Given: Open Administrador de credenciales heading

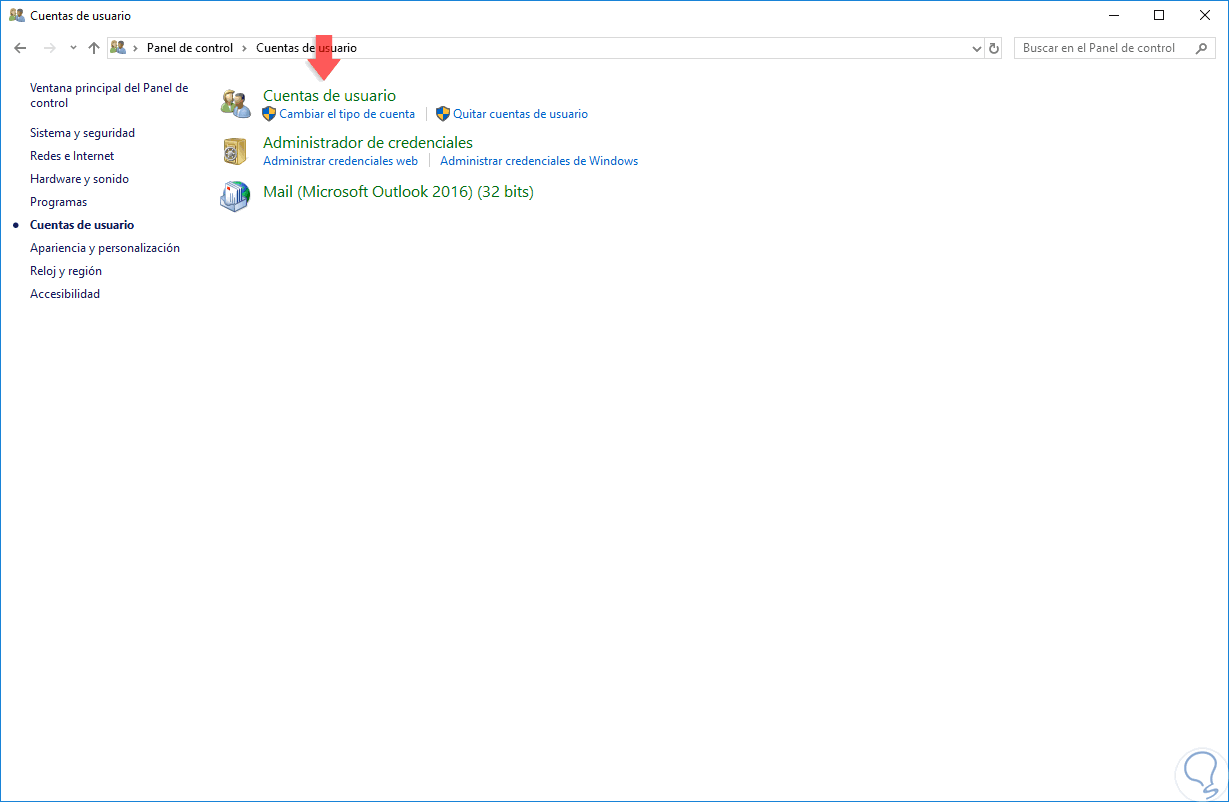Looking at the screenshot, I should tap(368, 143).
